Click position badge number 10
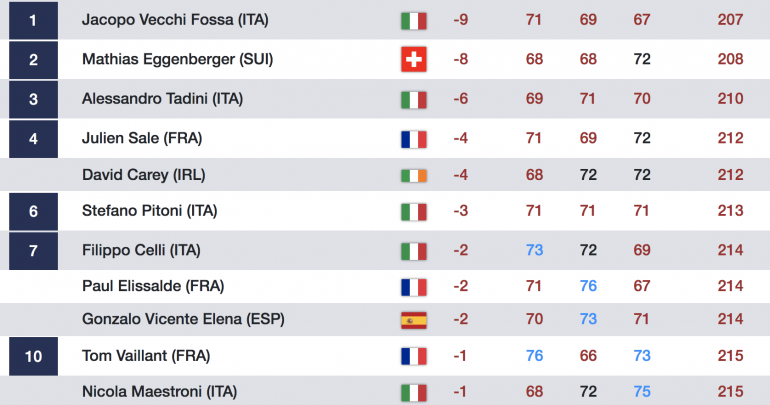 tap(33, 356)
